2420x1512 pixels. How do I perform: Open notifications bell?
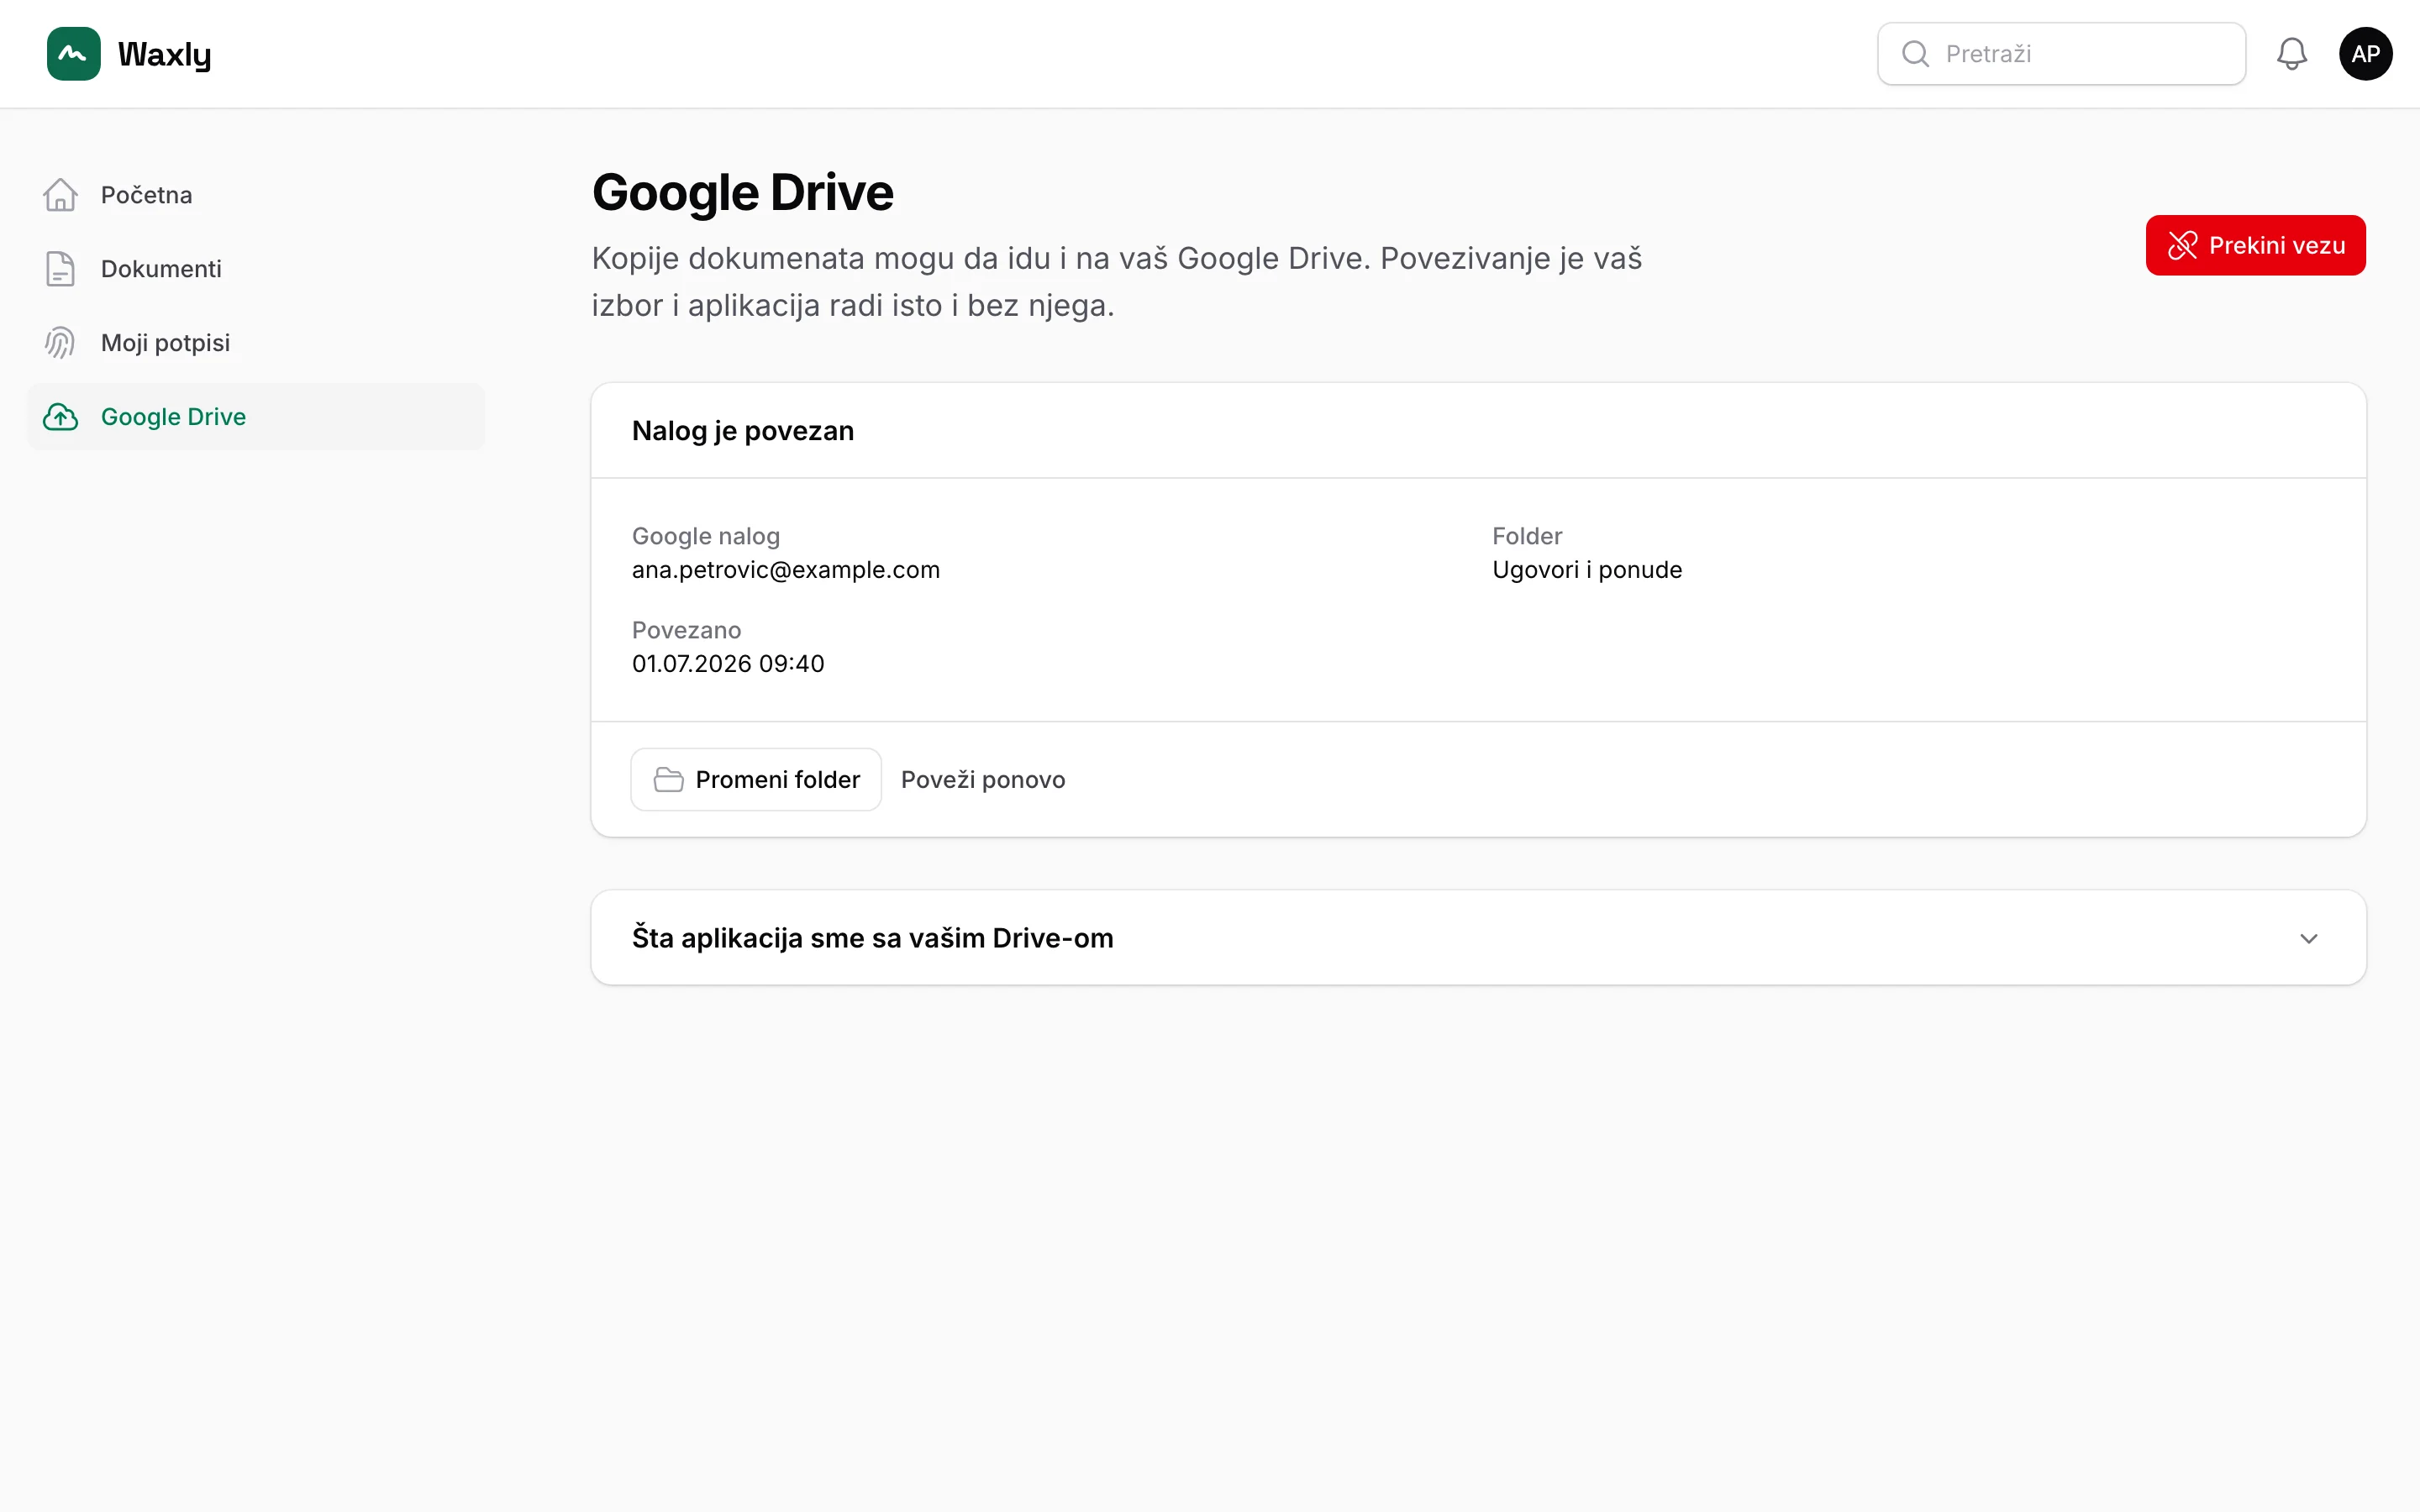tap(2291, 54)
